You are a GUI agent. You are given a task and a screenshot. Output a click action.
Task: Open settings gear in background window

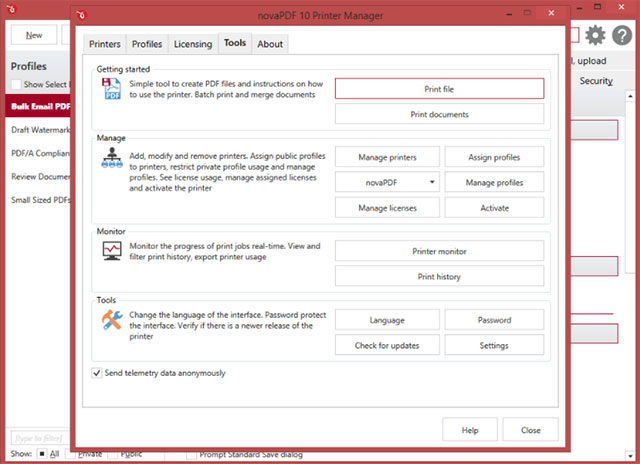click(x=595, y=35)
